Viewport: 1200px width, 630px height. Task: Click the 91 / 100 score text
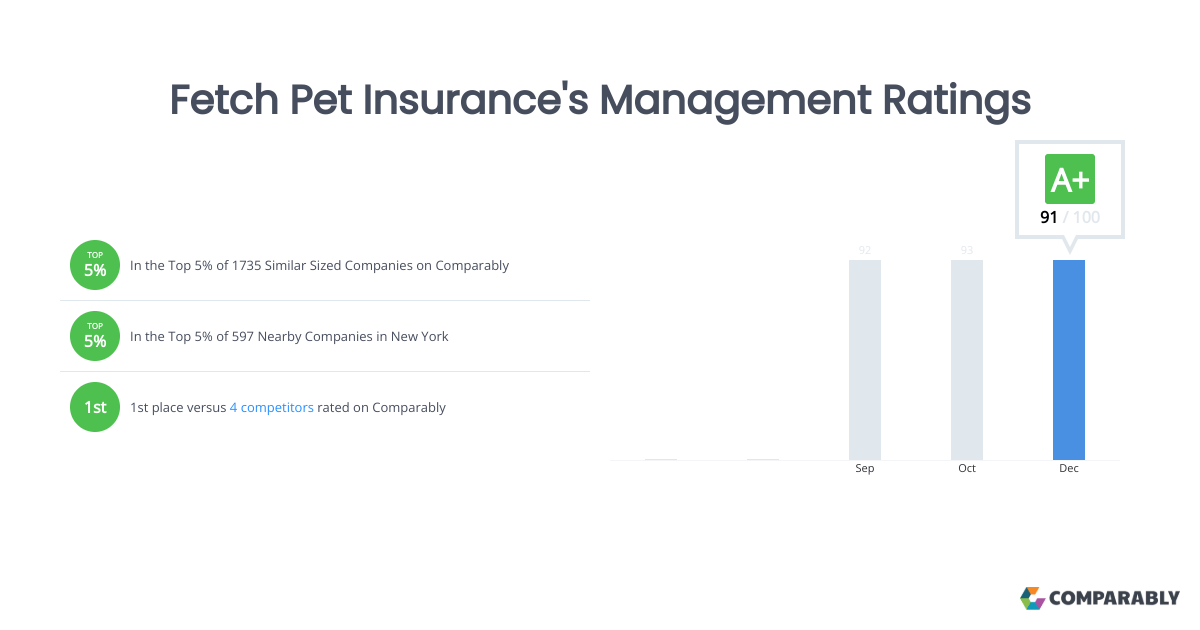1070,217
